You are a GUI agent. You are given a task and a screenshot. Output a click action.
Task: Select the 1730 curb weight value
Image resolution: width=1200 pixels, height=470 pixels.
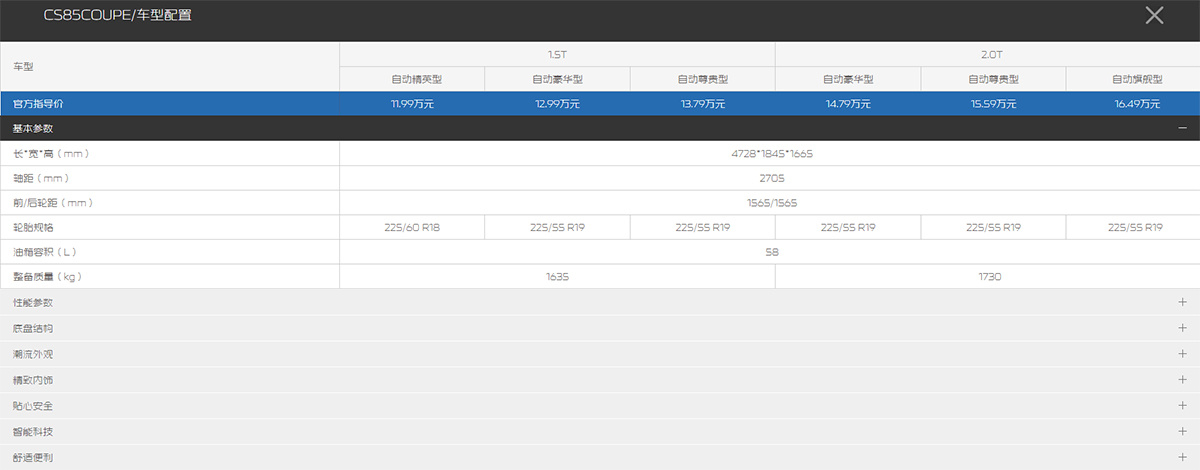tap(987, 277)
